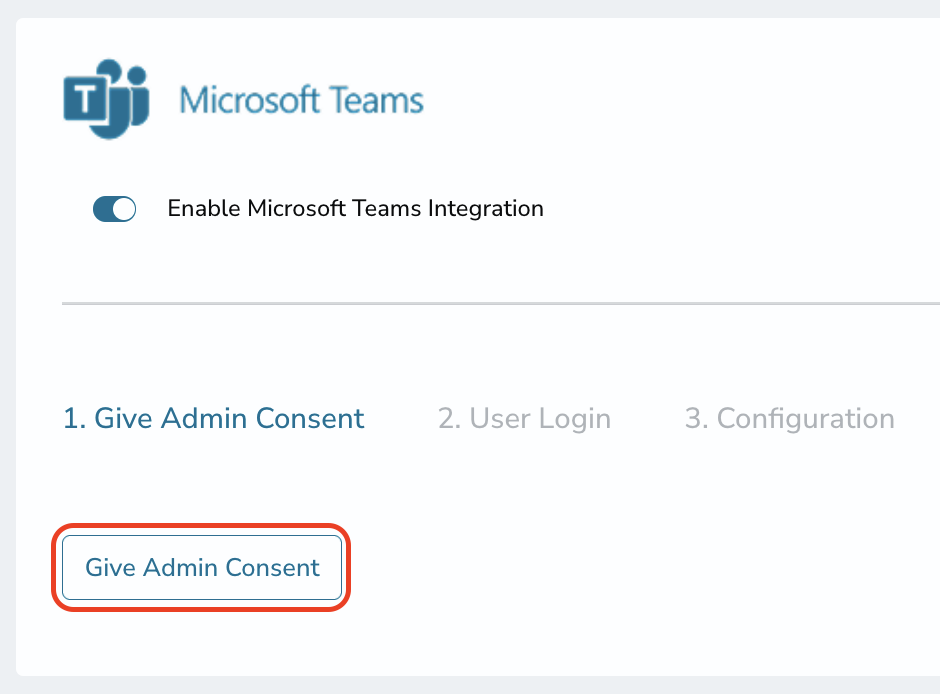Click the Microsoft Teams logo icon
The image size is (940, 694).
pos(106,99)
